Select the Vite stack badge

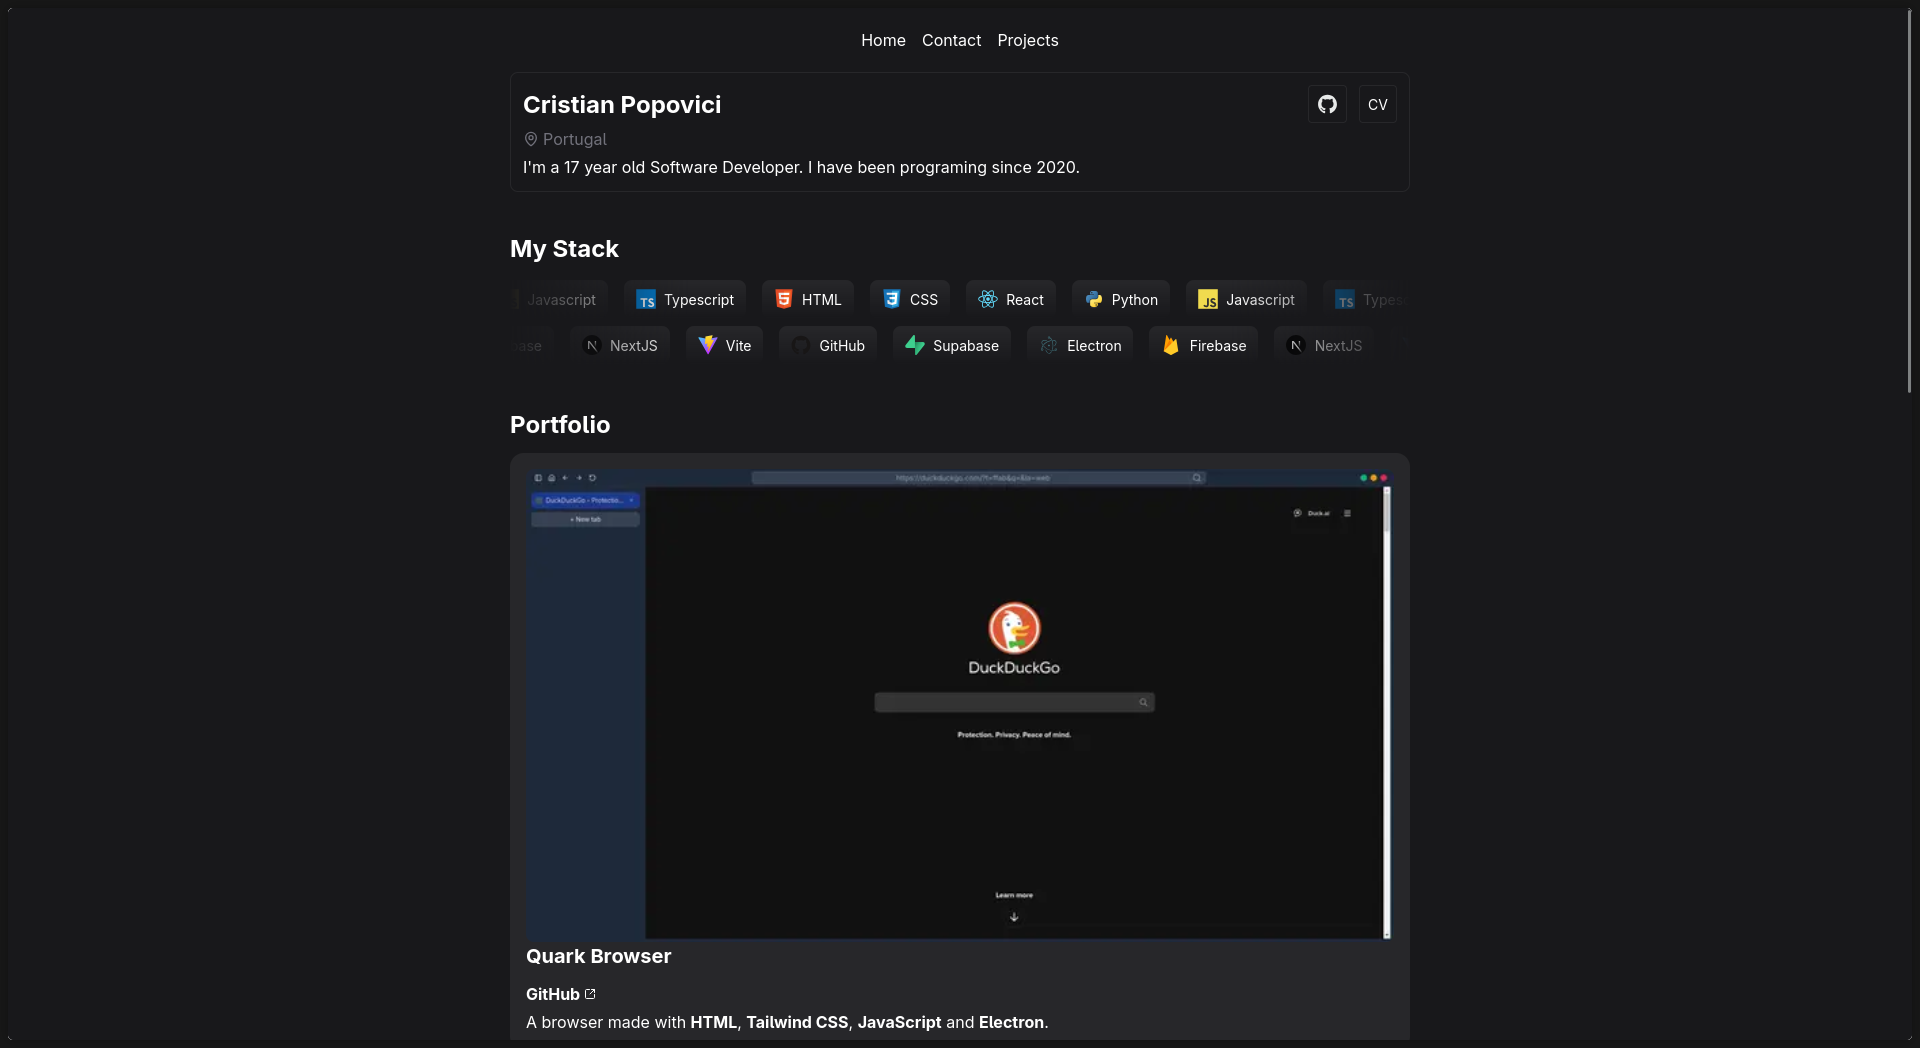[x=723, y=344]
